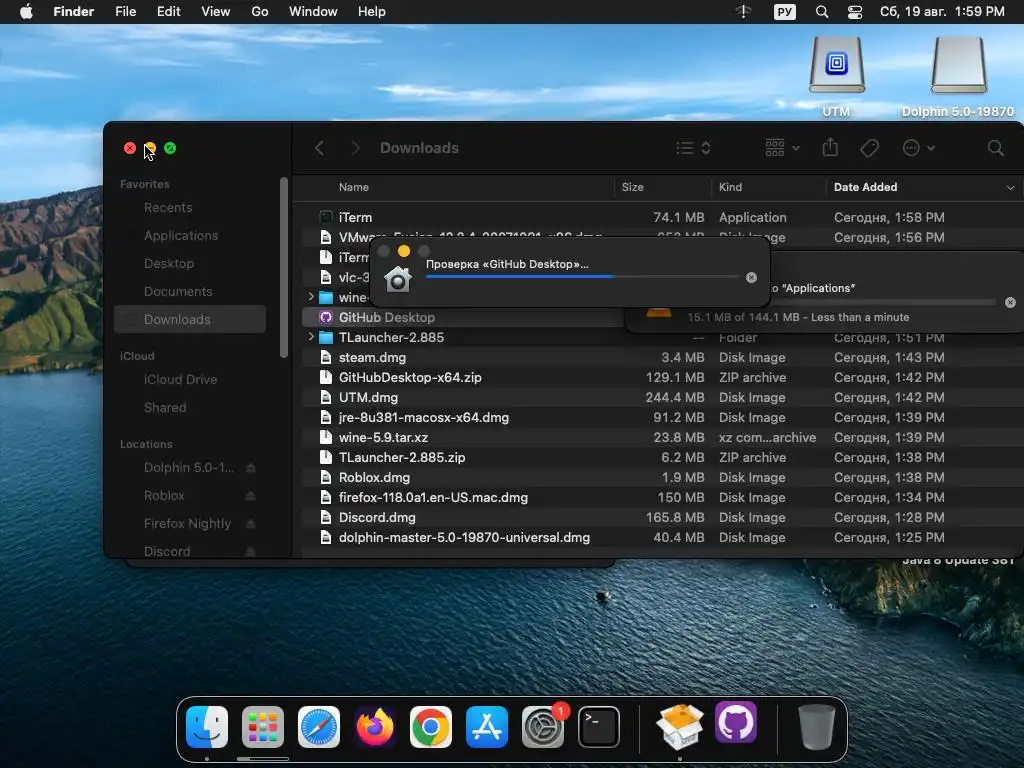Viewport: 1024px width, 768px height.
Task: Open the Action ellipsis dropdown menu
Action: [919, 148]
